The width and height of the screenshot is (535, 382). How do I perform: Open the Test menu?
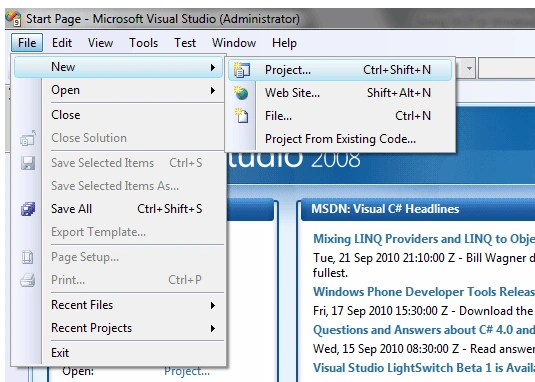(185, 43)
